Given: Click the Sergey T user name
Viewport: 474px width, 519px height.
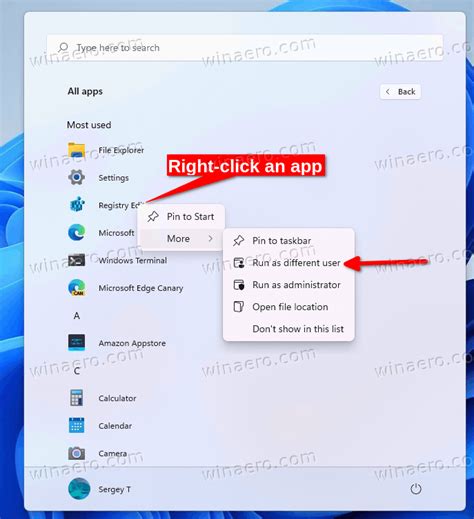Looking at the screenshot, I should 114,489.
